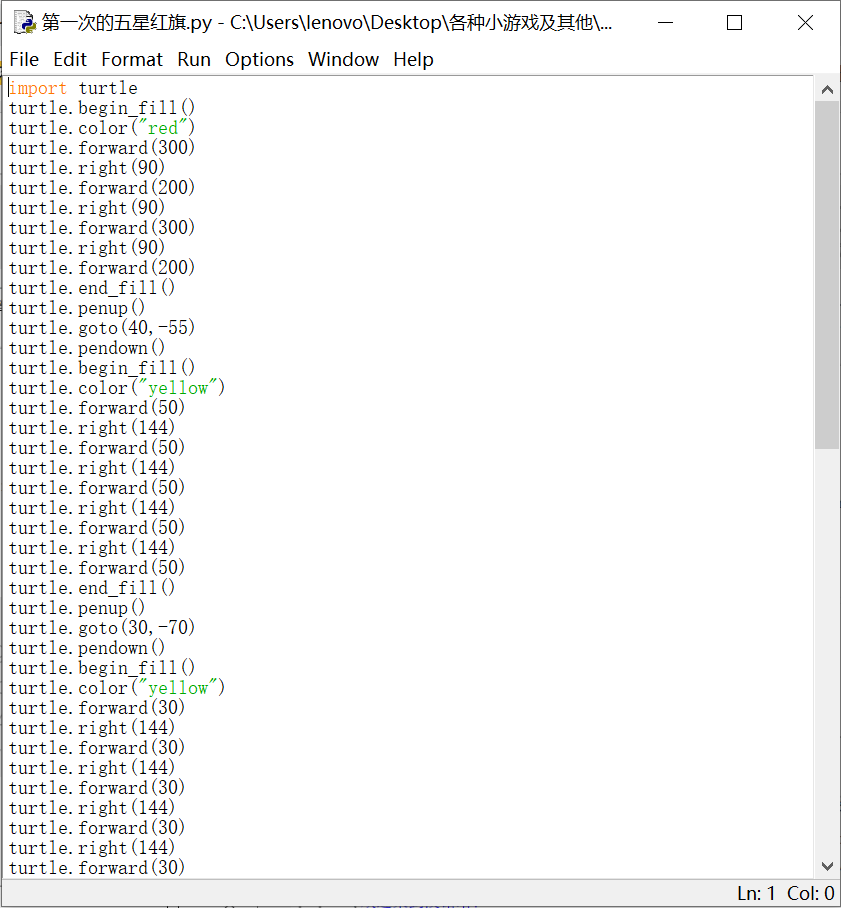
Task: Click the first turtle.right(90) line
Action: pyautogui.click(x=87, y=168)
